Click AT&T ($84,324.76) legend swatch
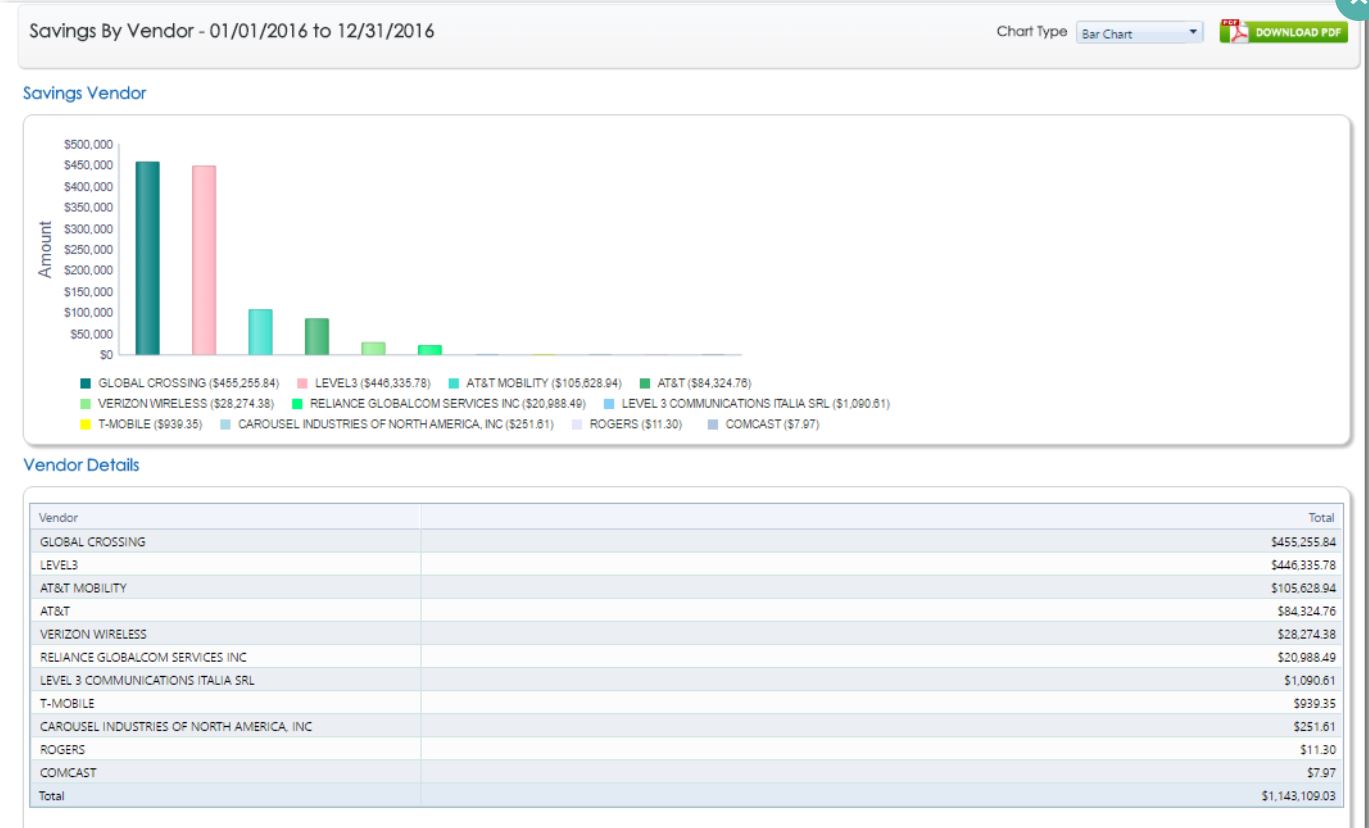This screenshot has height=828, width=1369. coord(645,383)
